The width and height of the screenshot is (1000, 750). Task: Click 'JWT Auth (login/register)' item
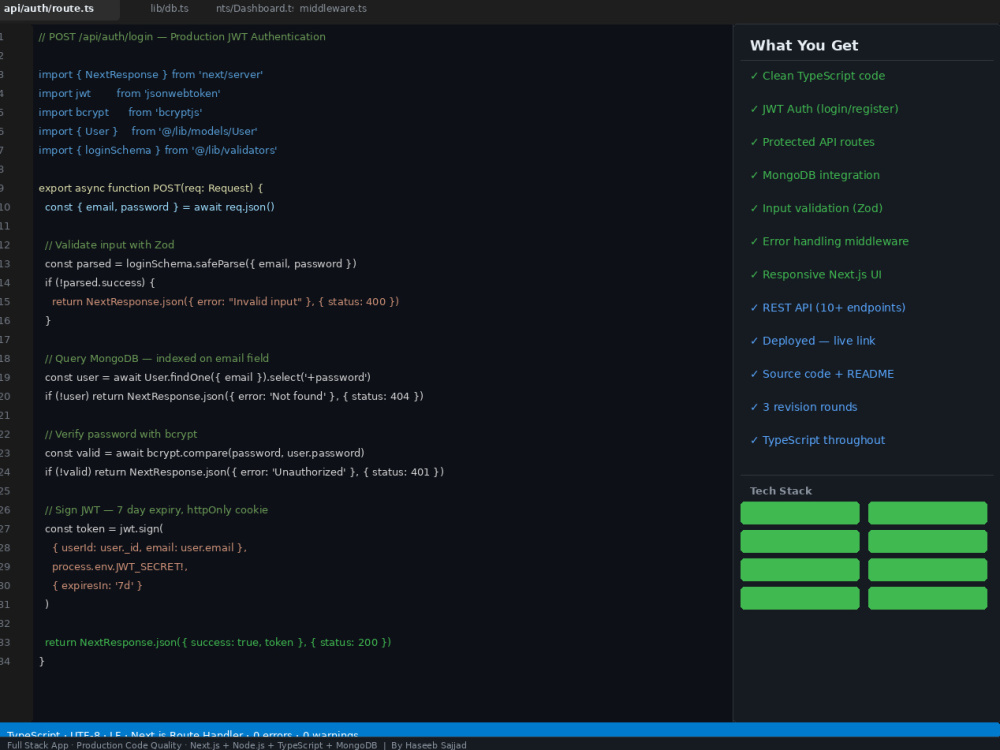[x=824, y=109]
